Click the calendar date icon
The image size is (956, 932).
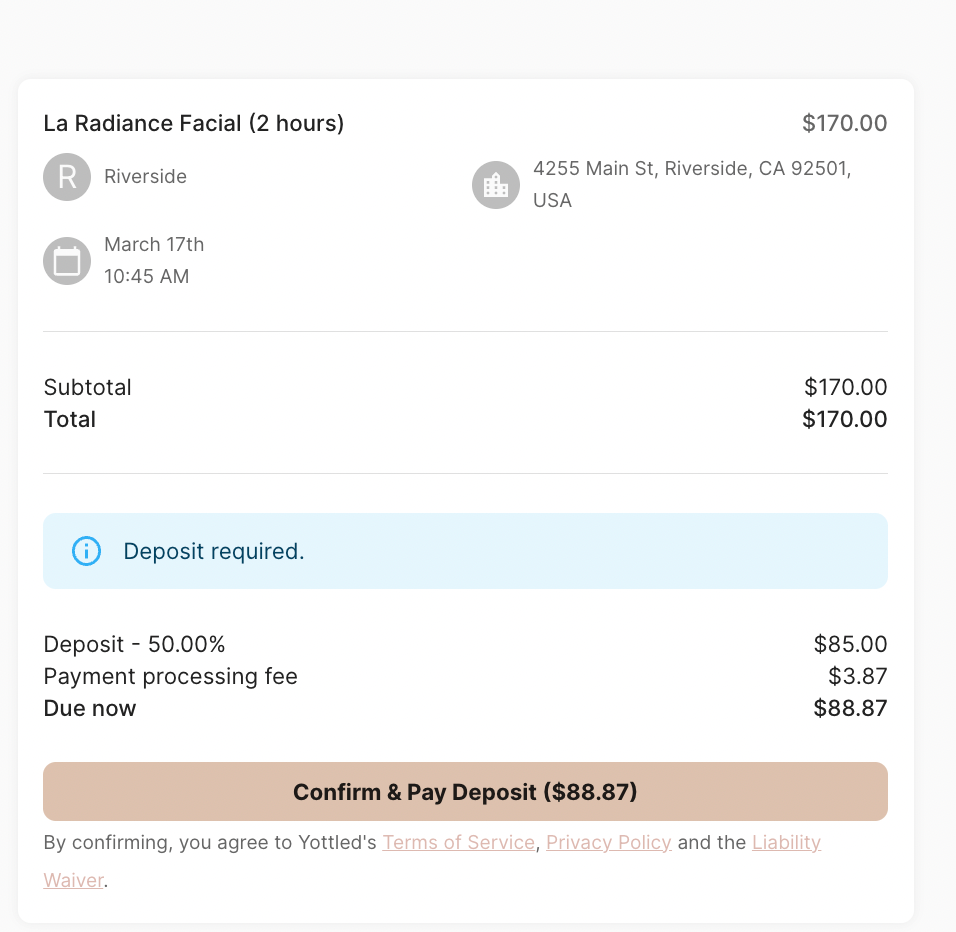click(67, 261)
